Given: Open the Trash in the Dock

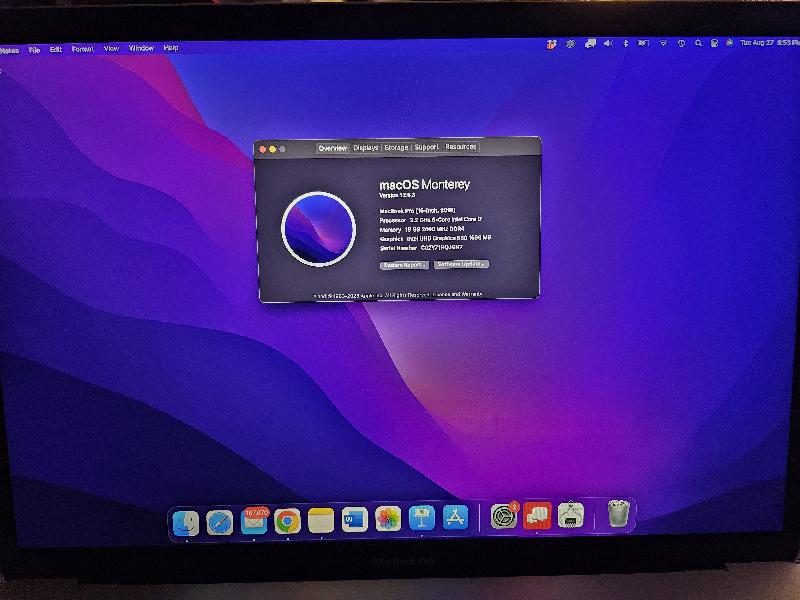Looking at the screenshot, I should [618, 513].
